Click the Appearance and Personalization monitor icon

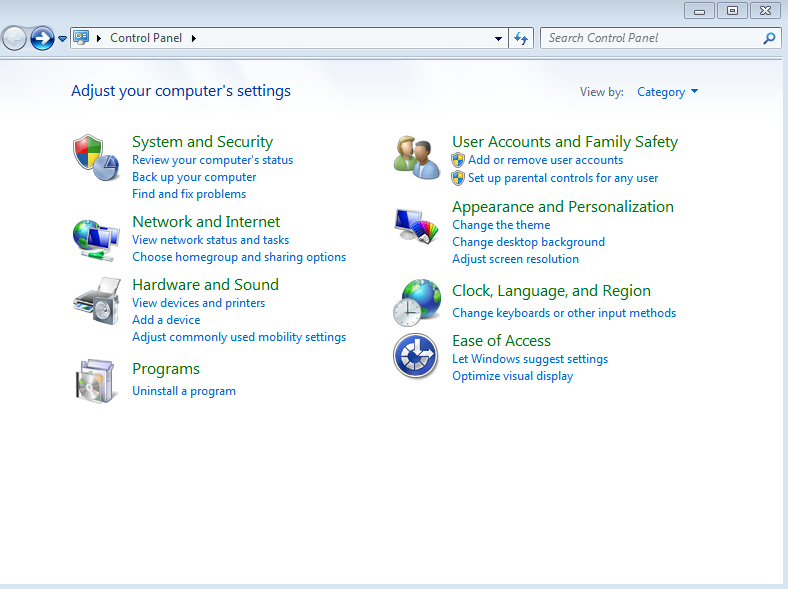point(417,226)
